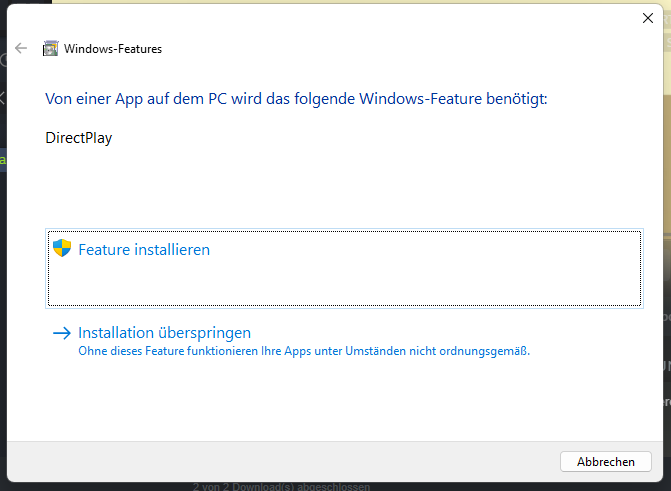Click the UAC shield icon
The width and height of the screenshot is (671, 491).
[x=62, y=248]
